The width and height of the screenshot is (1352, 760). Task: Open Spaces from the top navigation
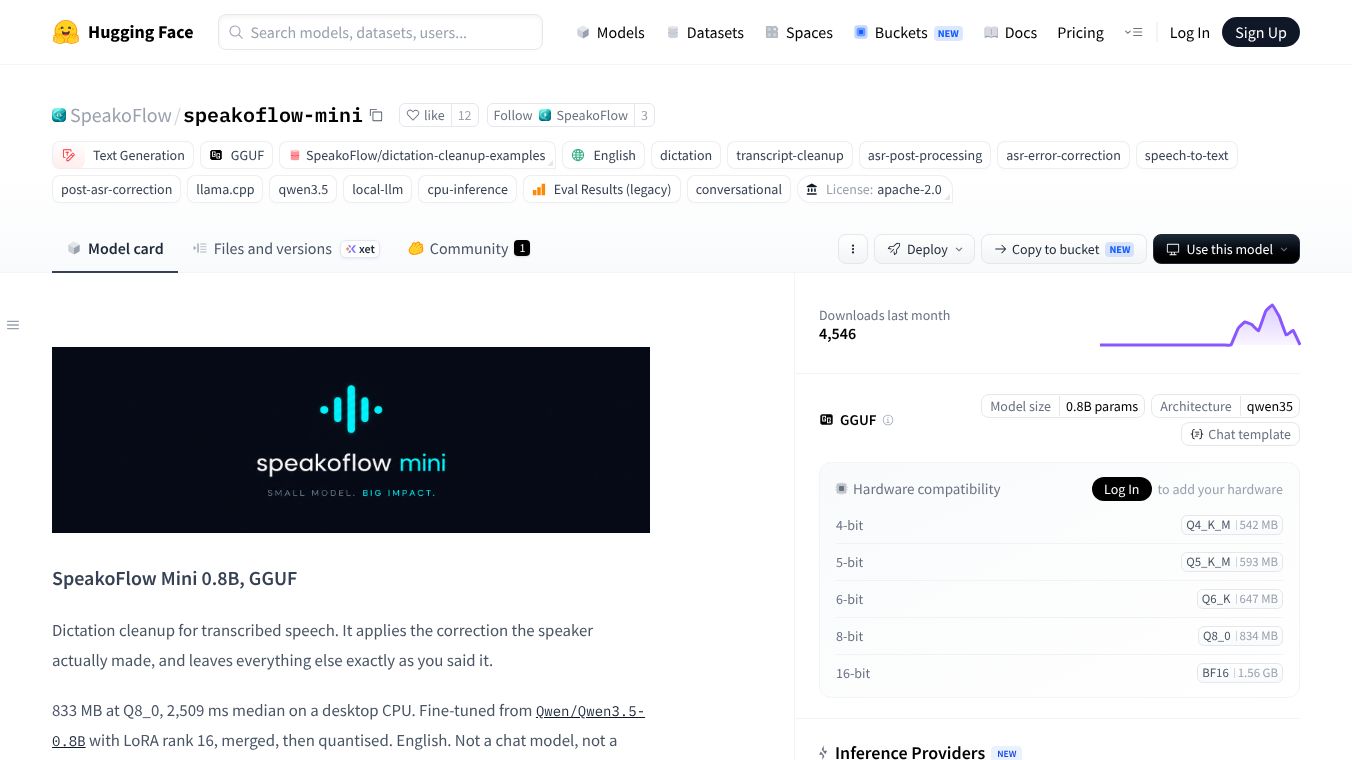798,32
